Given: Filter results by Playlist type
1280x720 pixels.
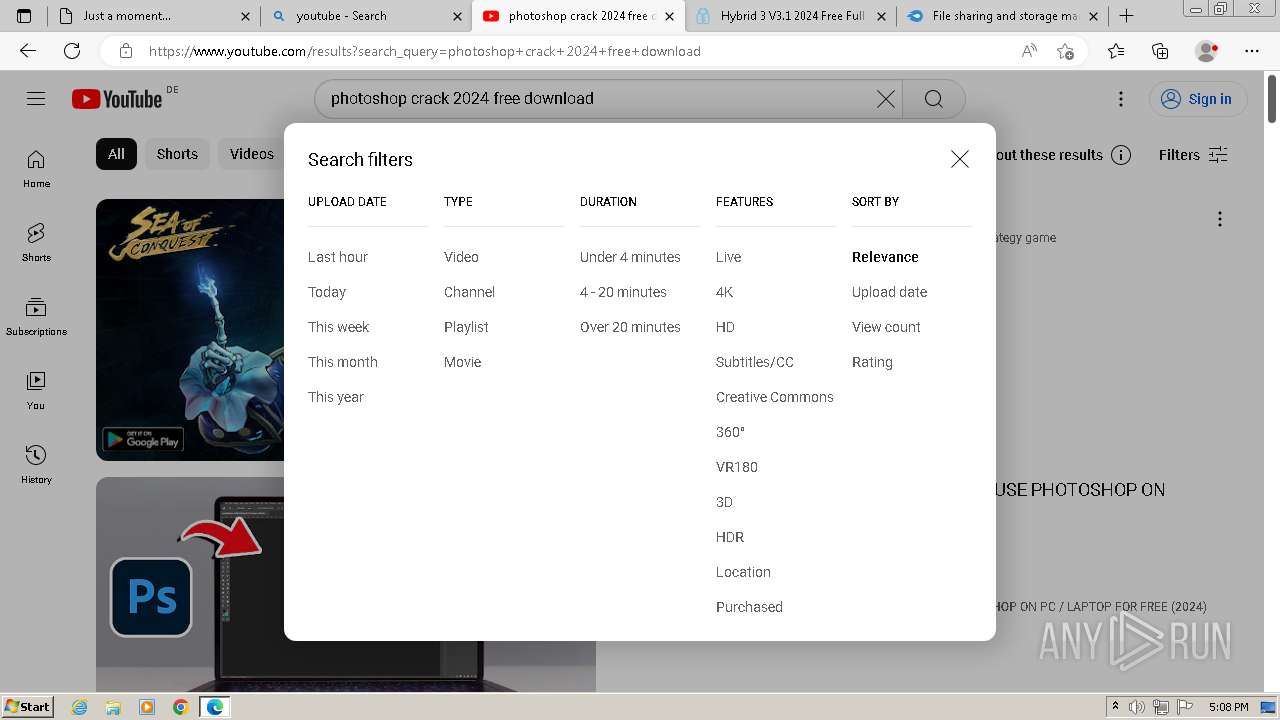Looking at the screenshot, I should click(x=466, y=327).
